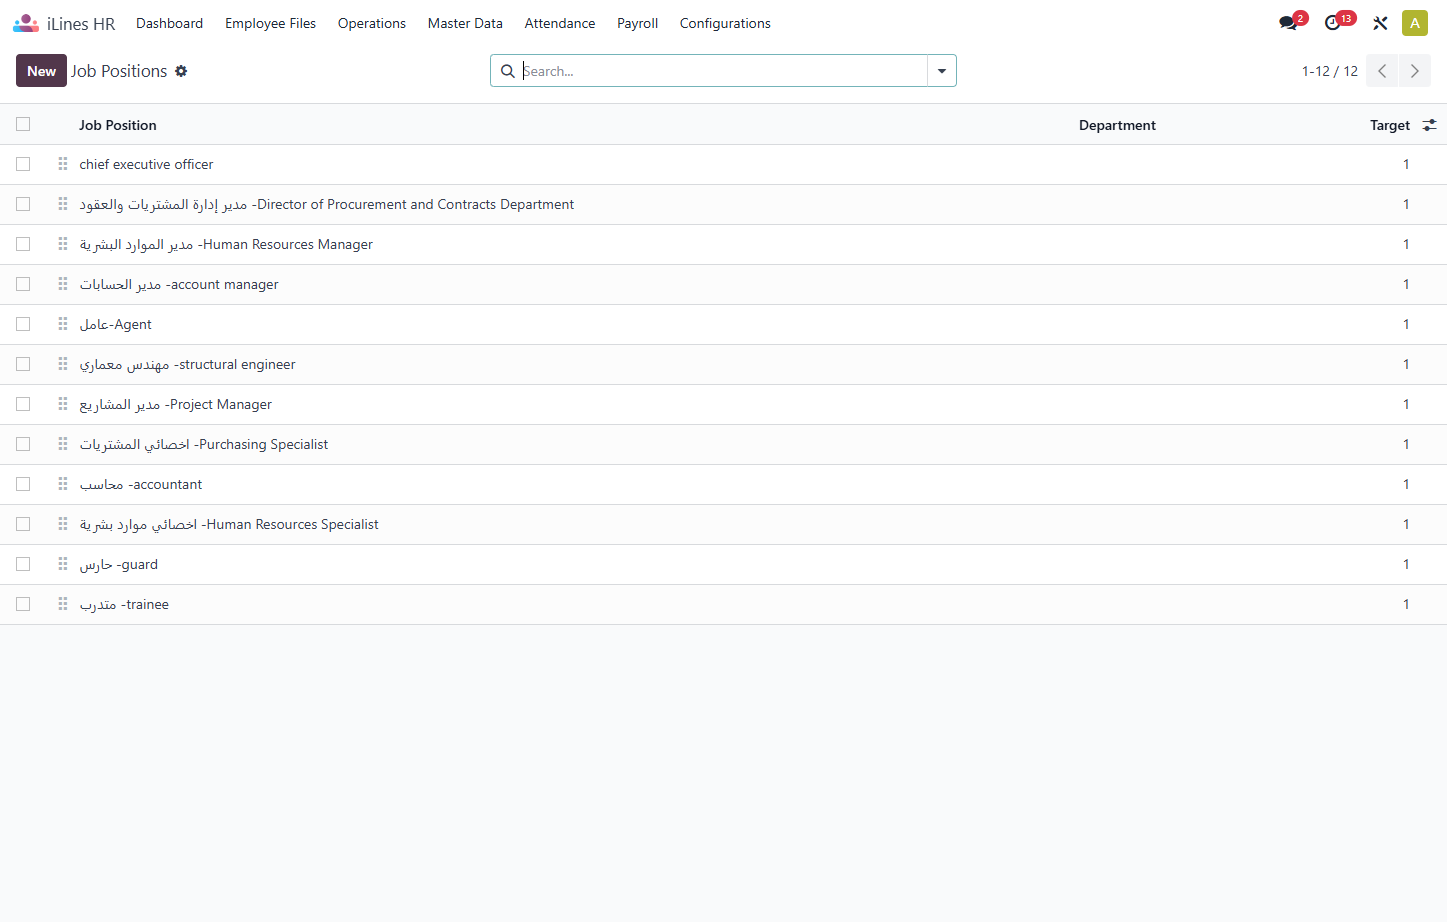Sort by Job Position column header

pos(118,125)
